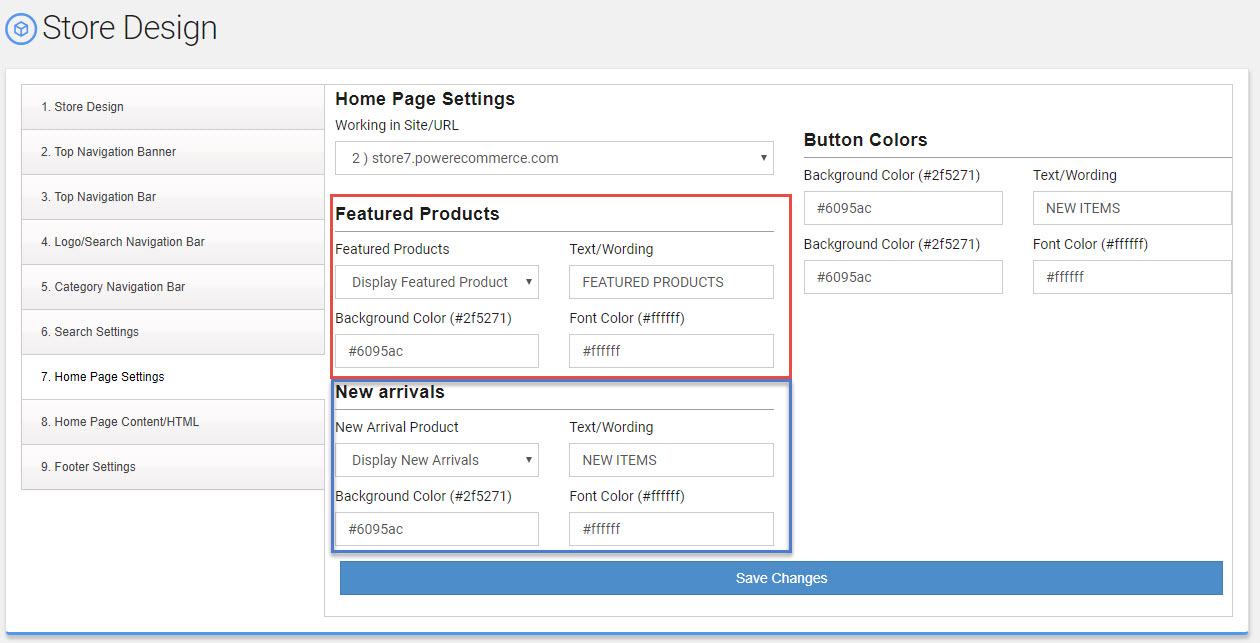Edit Featured Products background color field
Image resolution: width=1260 pixels, height=643 pixels.
click(x=436, y=351)
